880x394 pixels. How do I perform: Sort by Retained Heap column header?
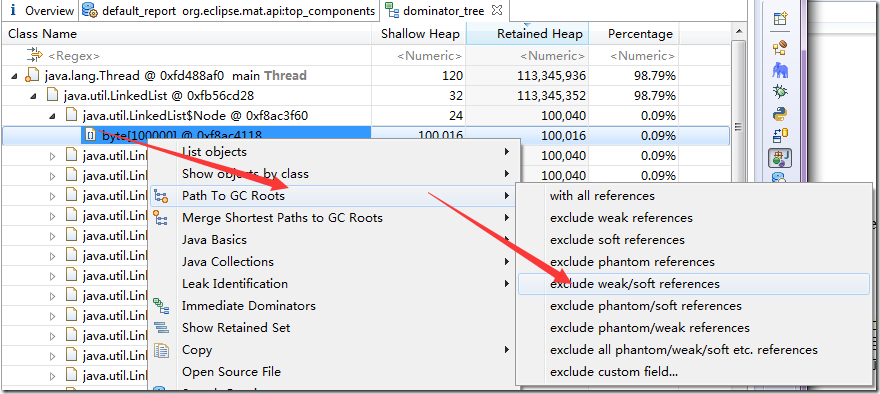527,34
